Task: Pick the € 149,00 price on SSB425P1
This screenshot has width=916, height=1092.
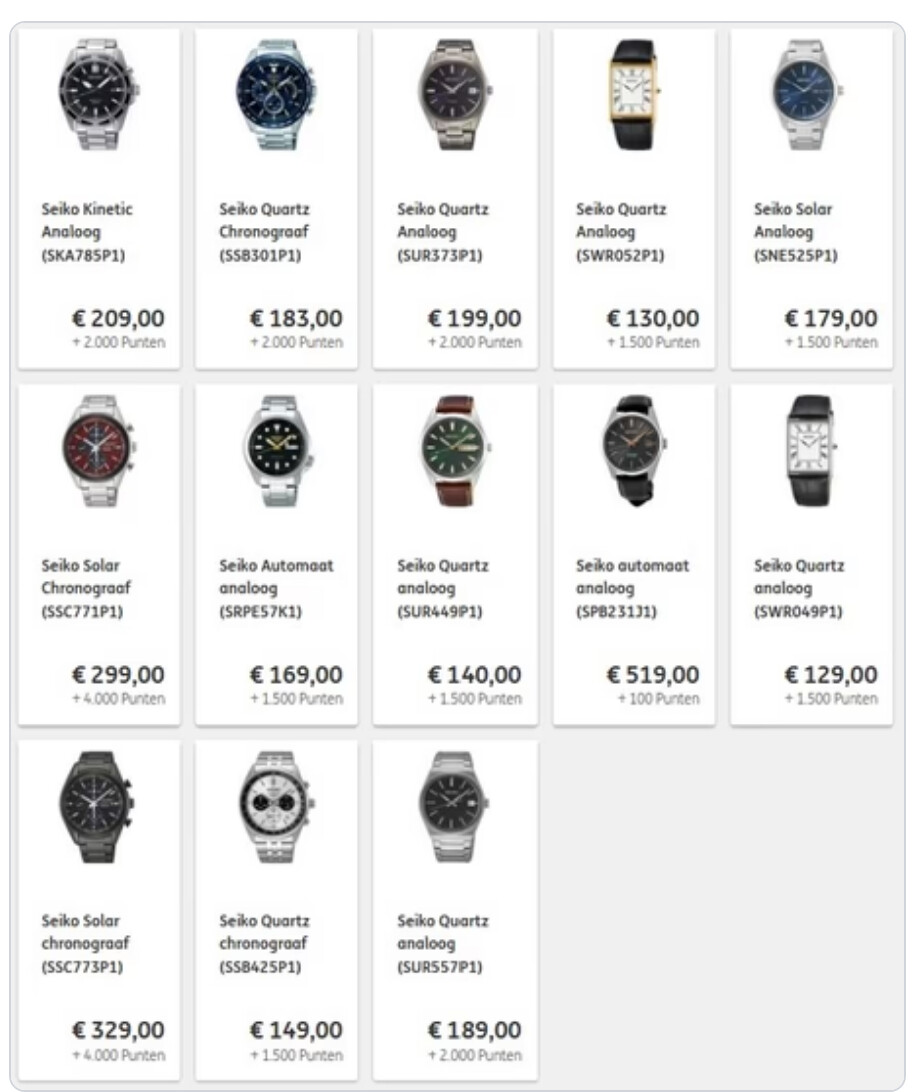Action: click(x=296, y=1029)
